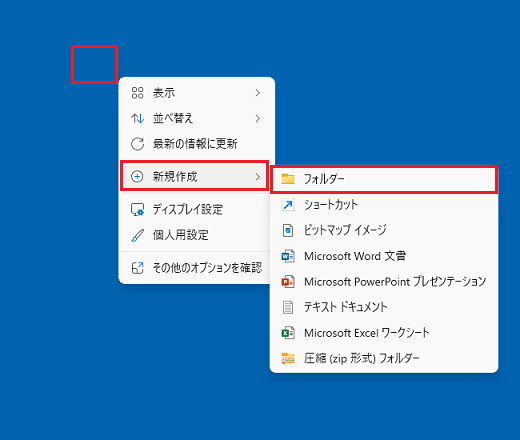Expand the 並べ替え submenu chevron
The height and width of the screenshot is (440, 520).
click(258, 118)
